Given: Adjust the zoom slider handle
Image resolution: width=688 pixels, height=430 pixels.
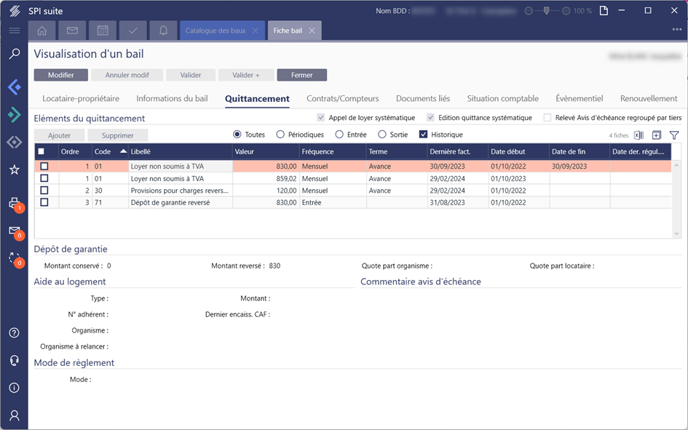Looking at the screenshot, I should (x=546, y=11).
